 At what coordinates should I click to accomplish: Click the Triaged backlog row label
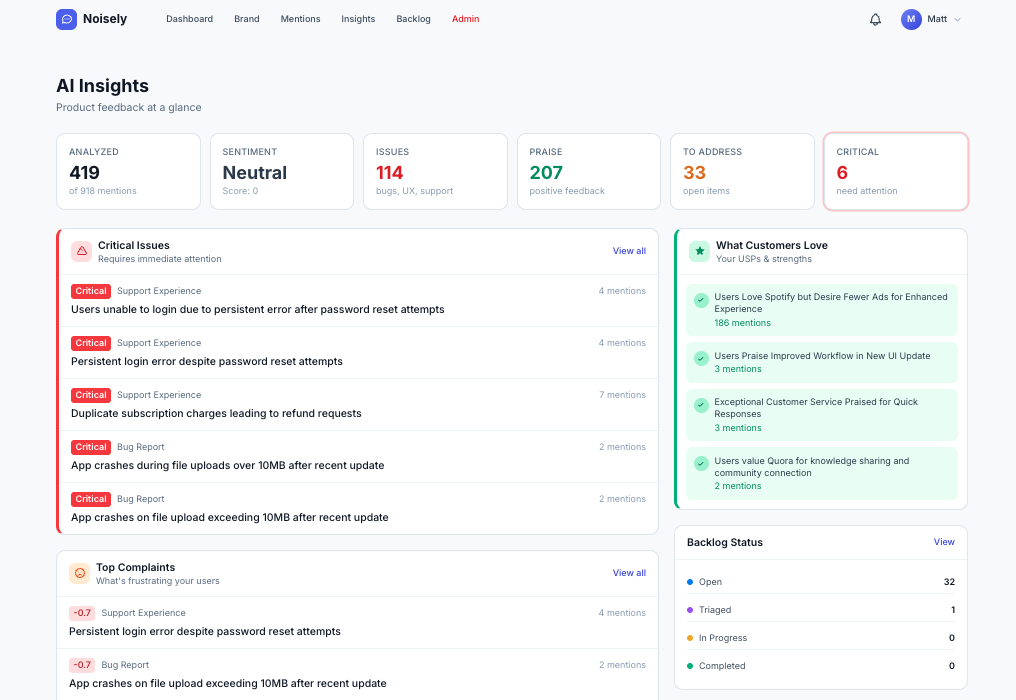[x=715, y=610]
